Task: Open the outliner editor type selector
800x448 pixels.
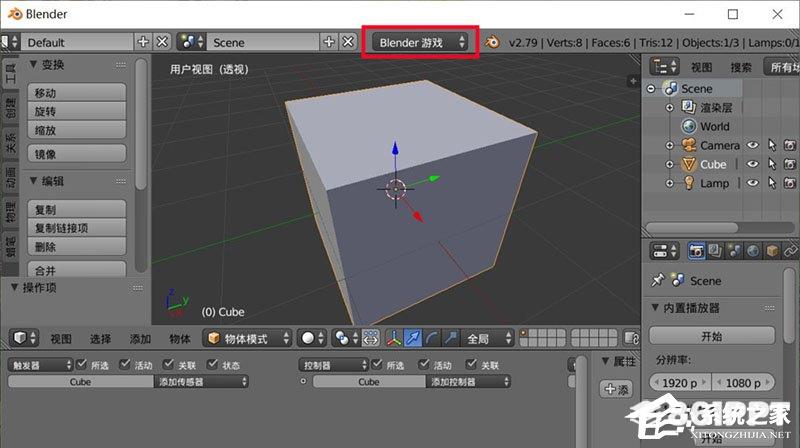Action: click(x=664, y=66)
